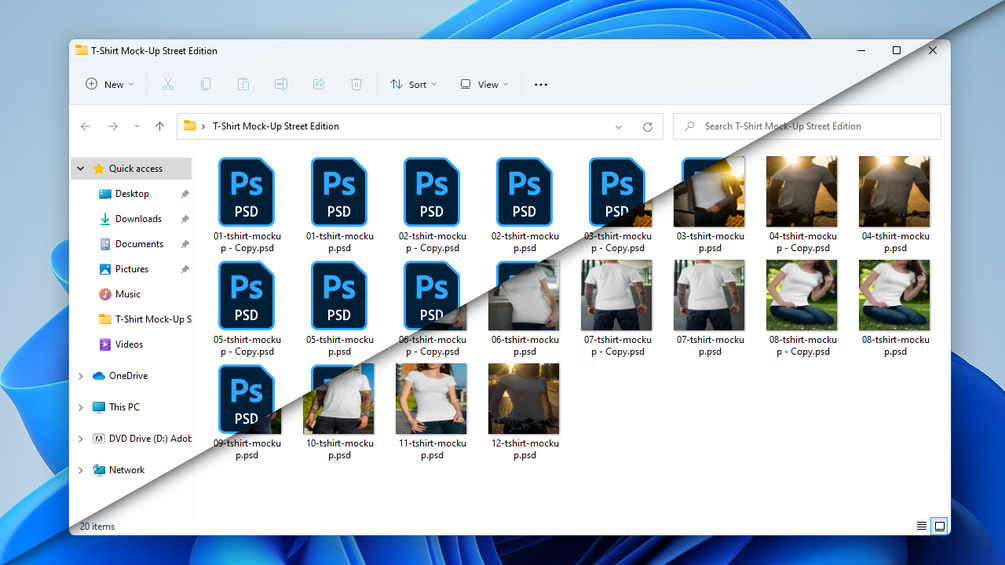Select 02-tshirt-mockup.psd file icon
Image resolution: width=1005 pixels, height=565 pixels.
click(524, 192)
